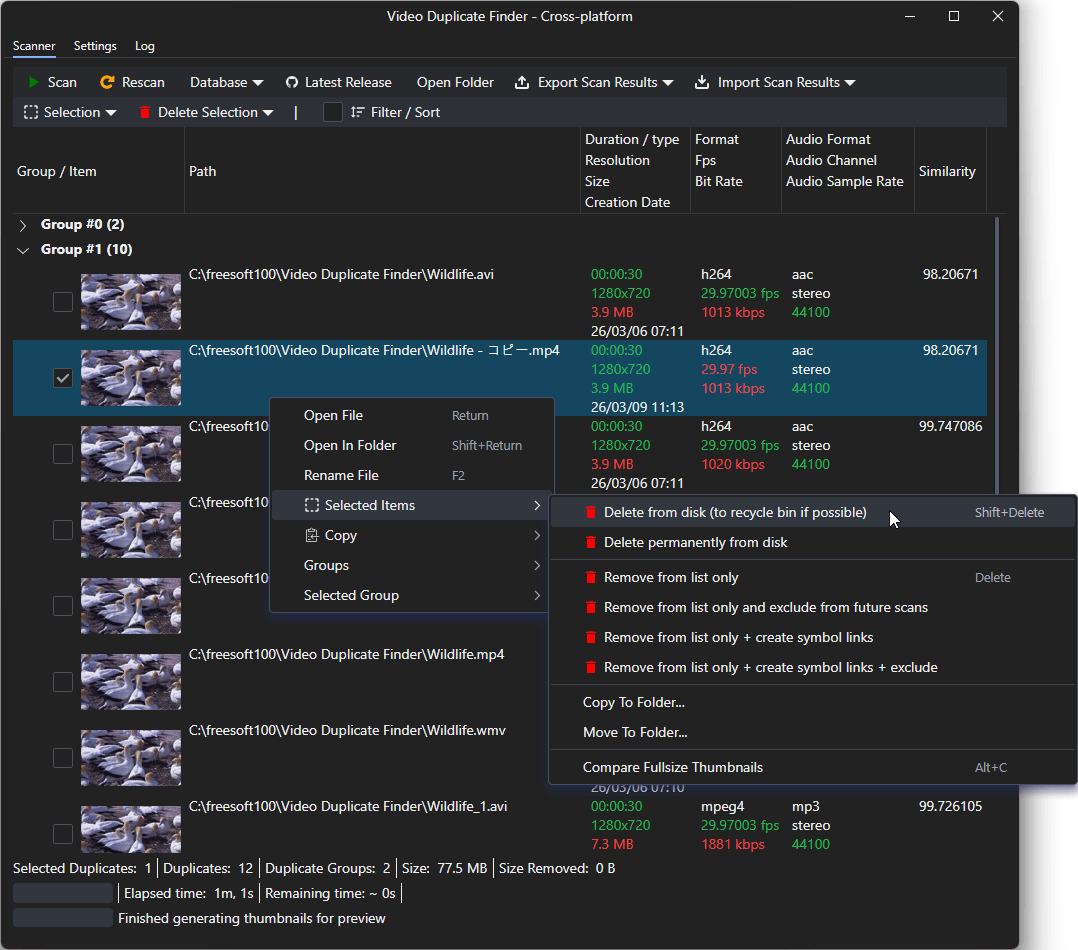Click the GitHub Latest Release icon
The height and width of the screenshot is (950, 1078).
292,83
